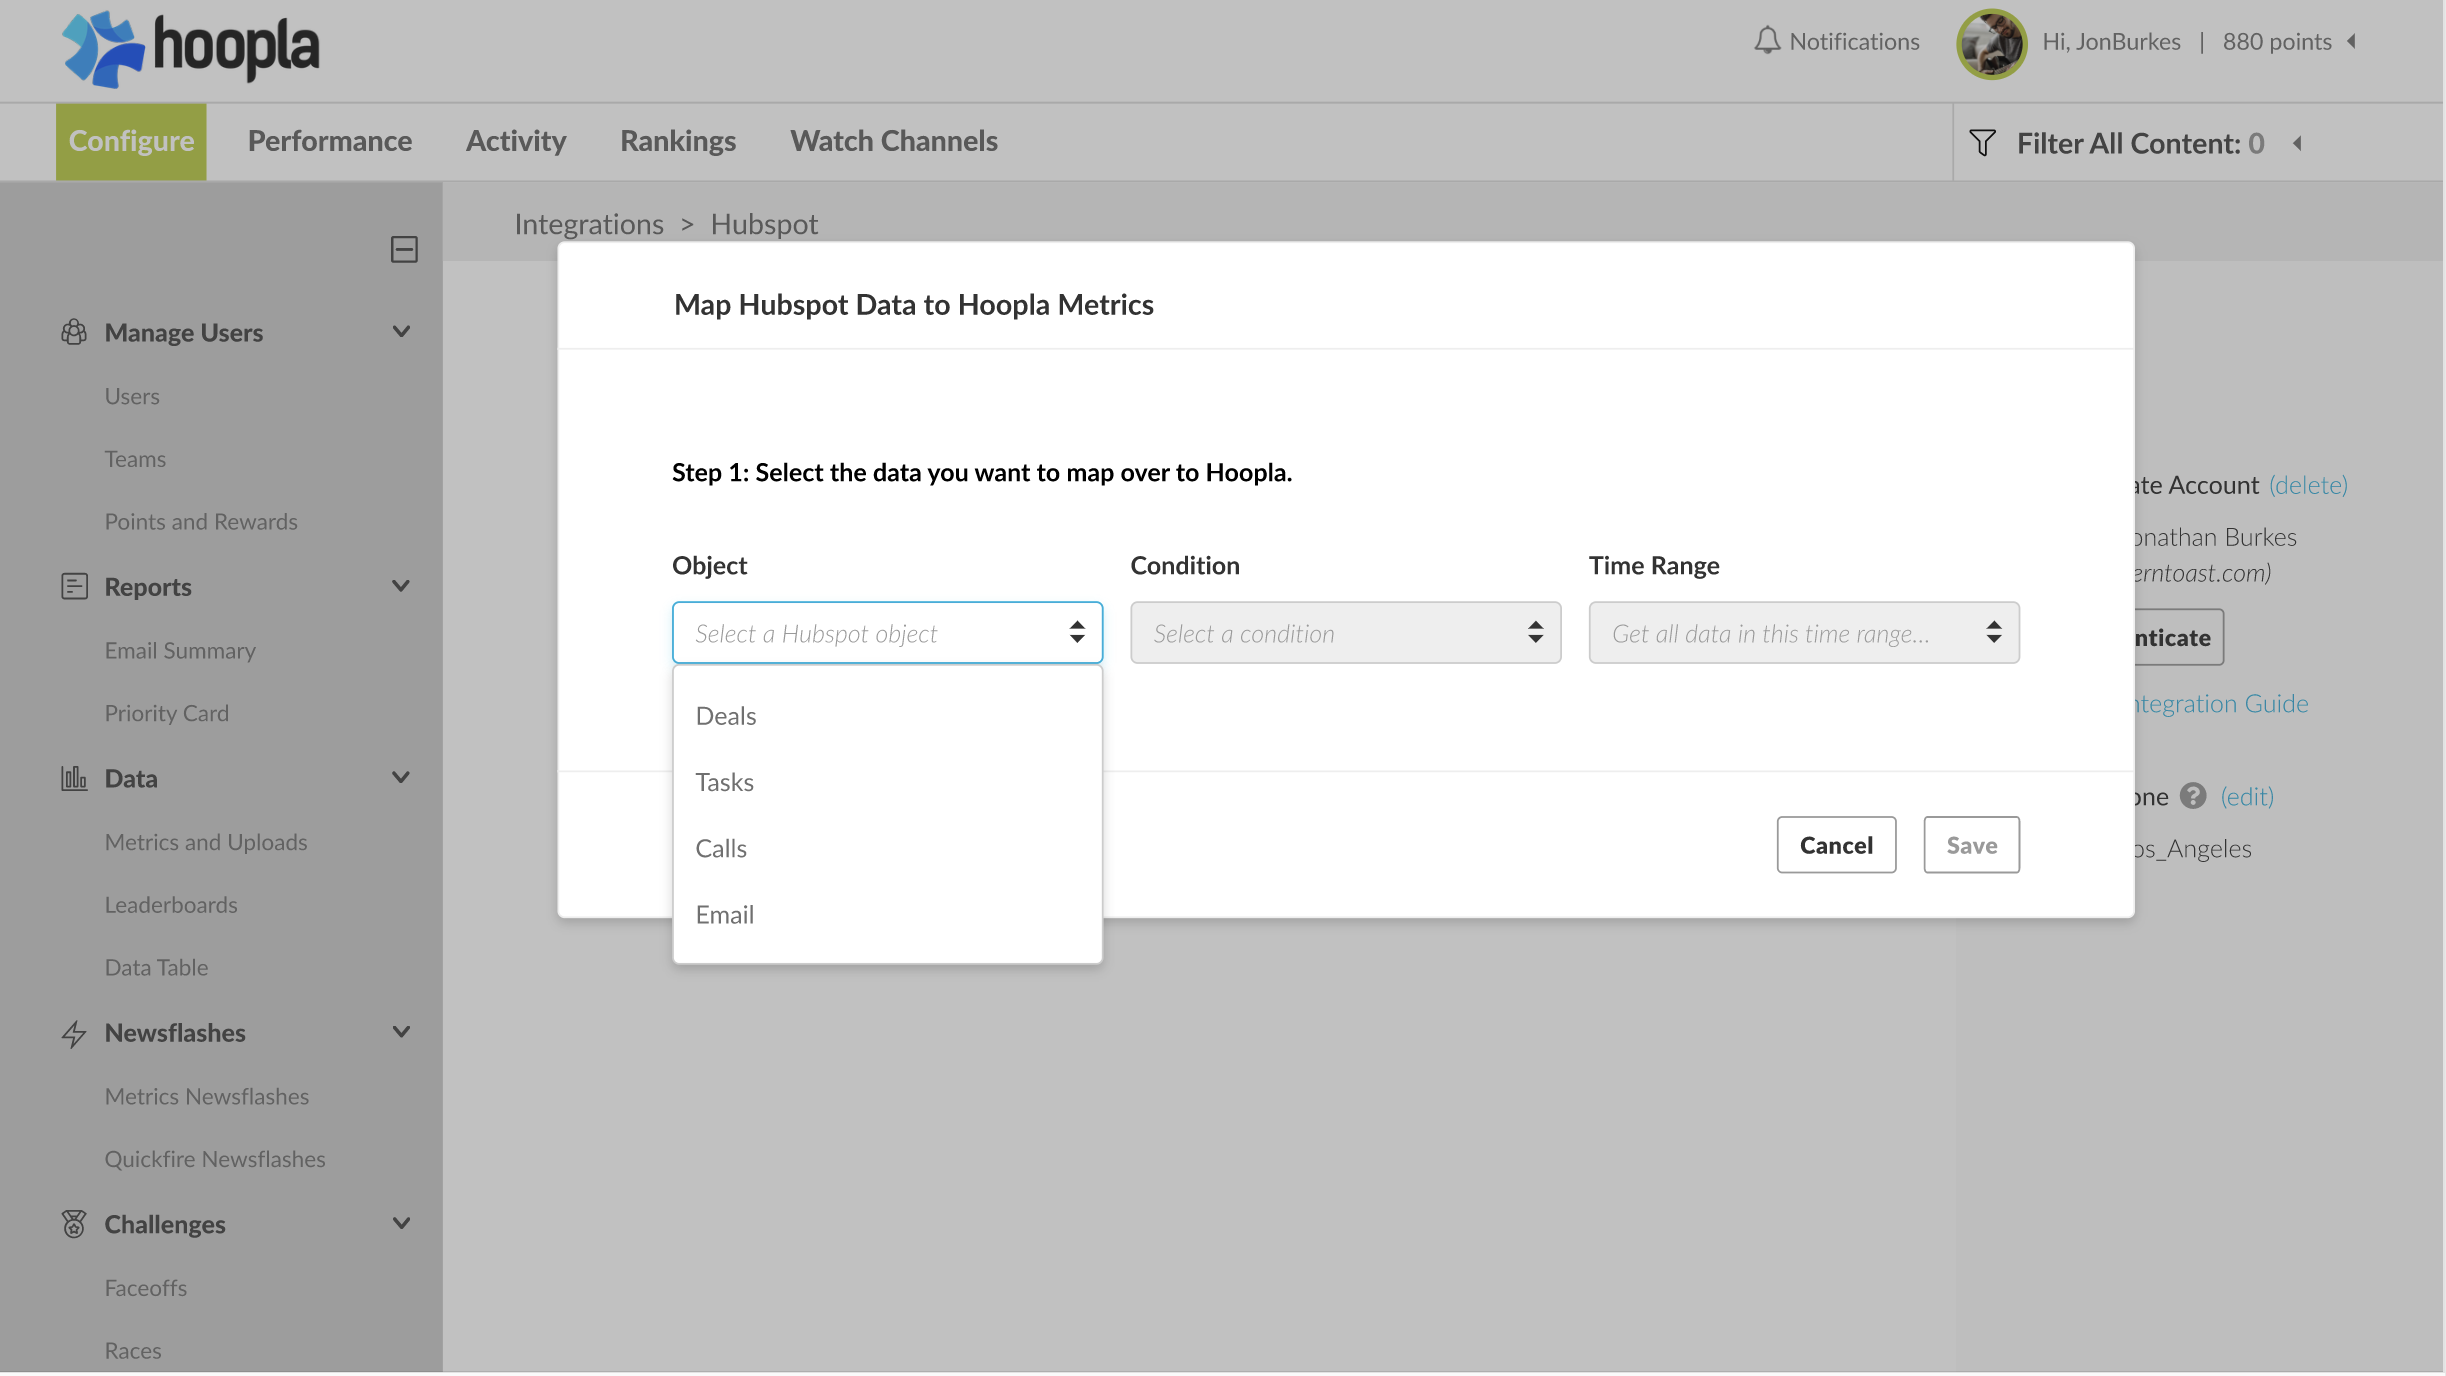Click the JonBurkes profile avatar
The height and width of the screenshot is (1376, 2446).
(1991, 44)
